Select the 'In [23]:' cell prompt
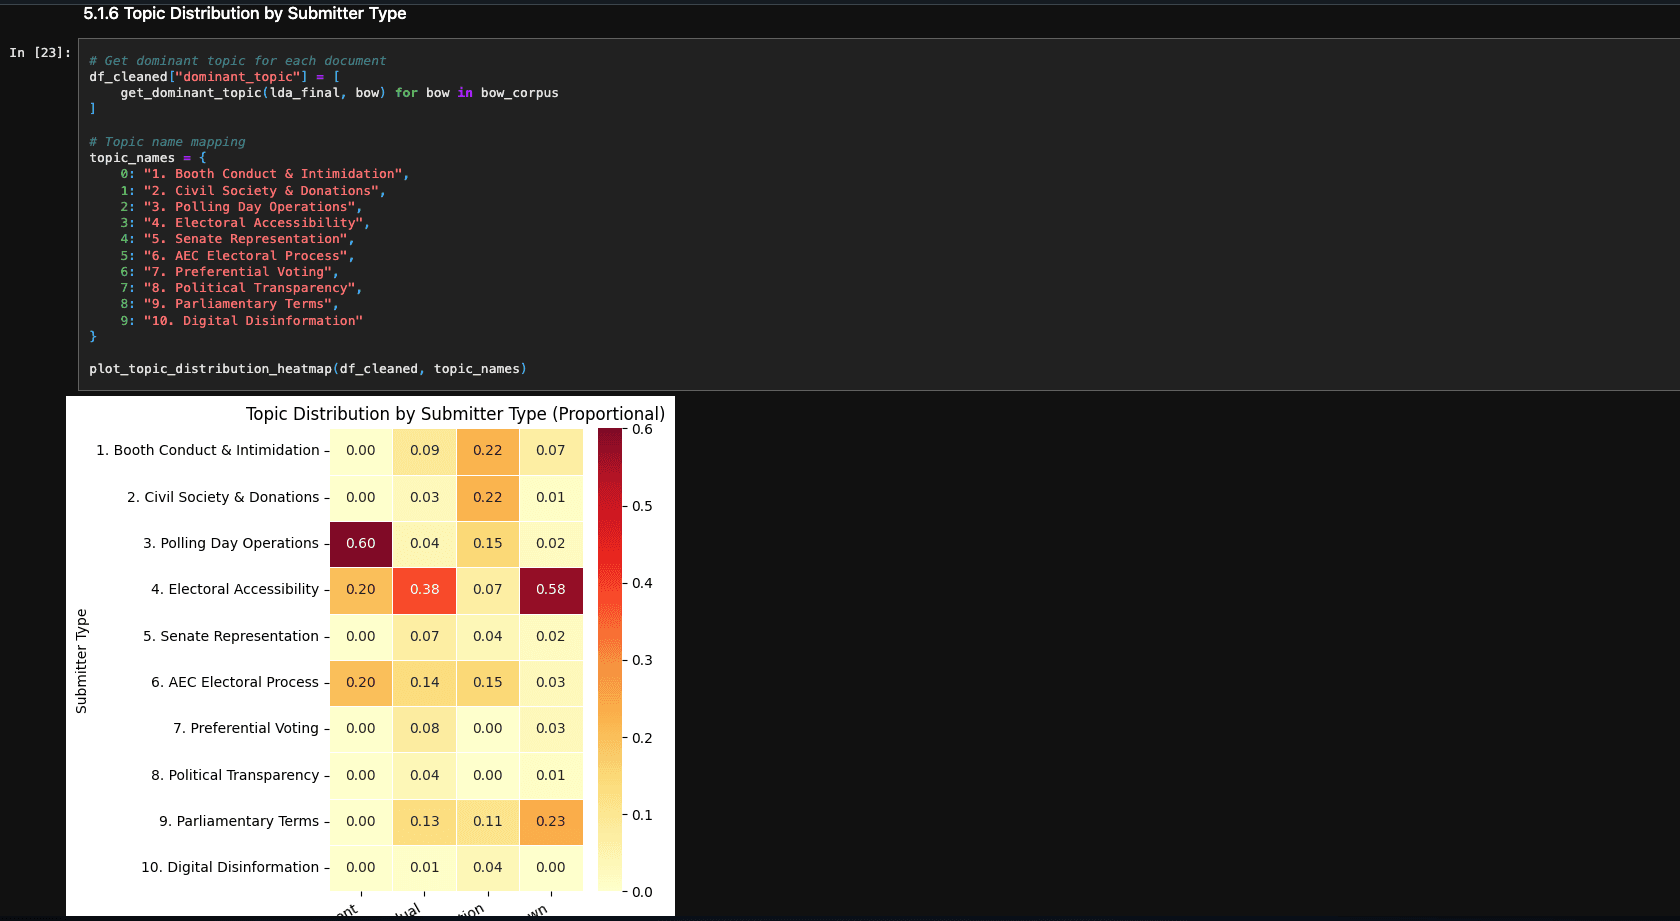1680x921 pixels. (x=40, y=52)
